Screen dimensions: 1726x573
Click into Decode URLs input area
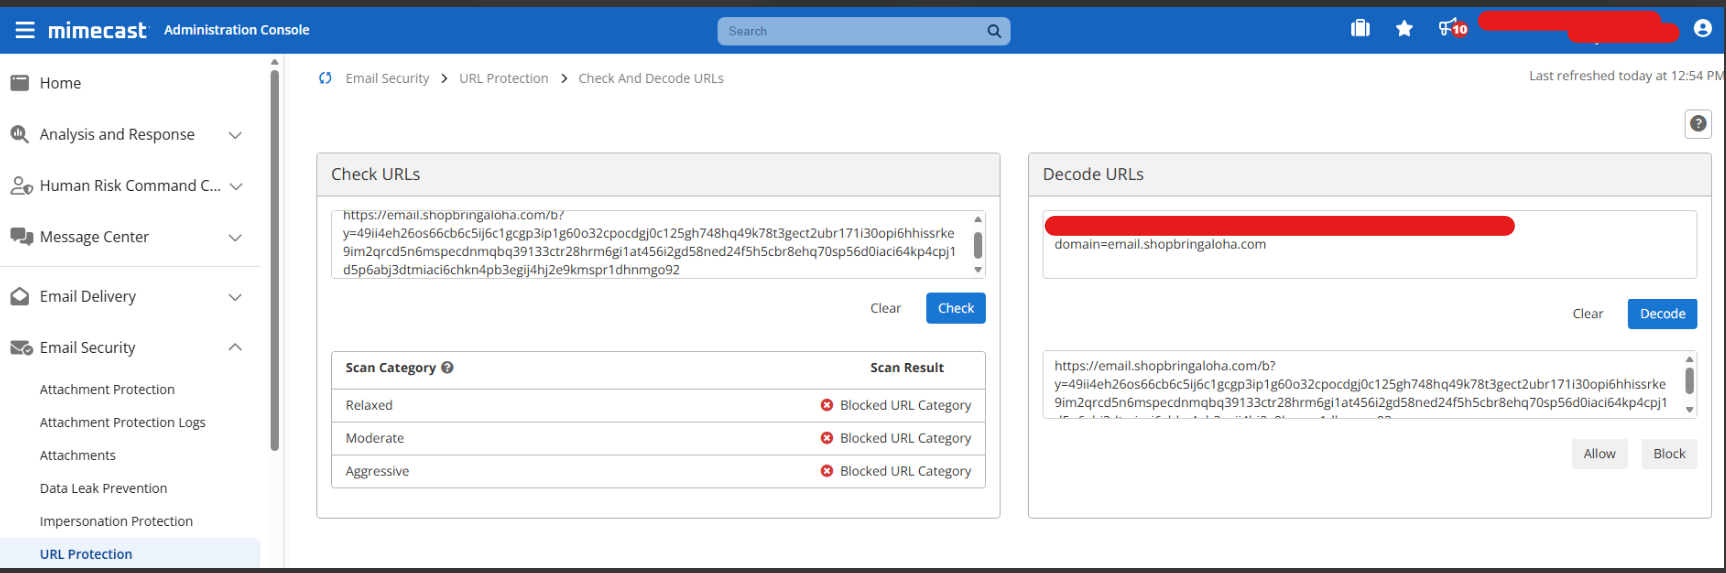click(x=1369, y=244)
